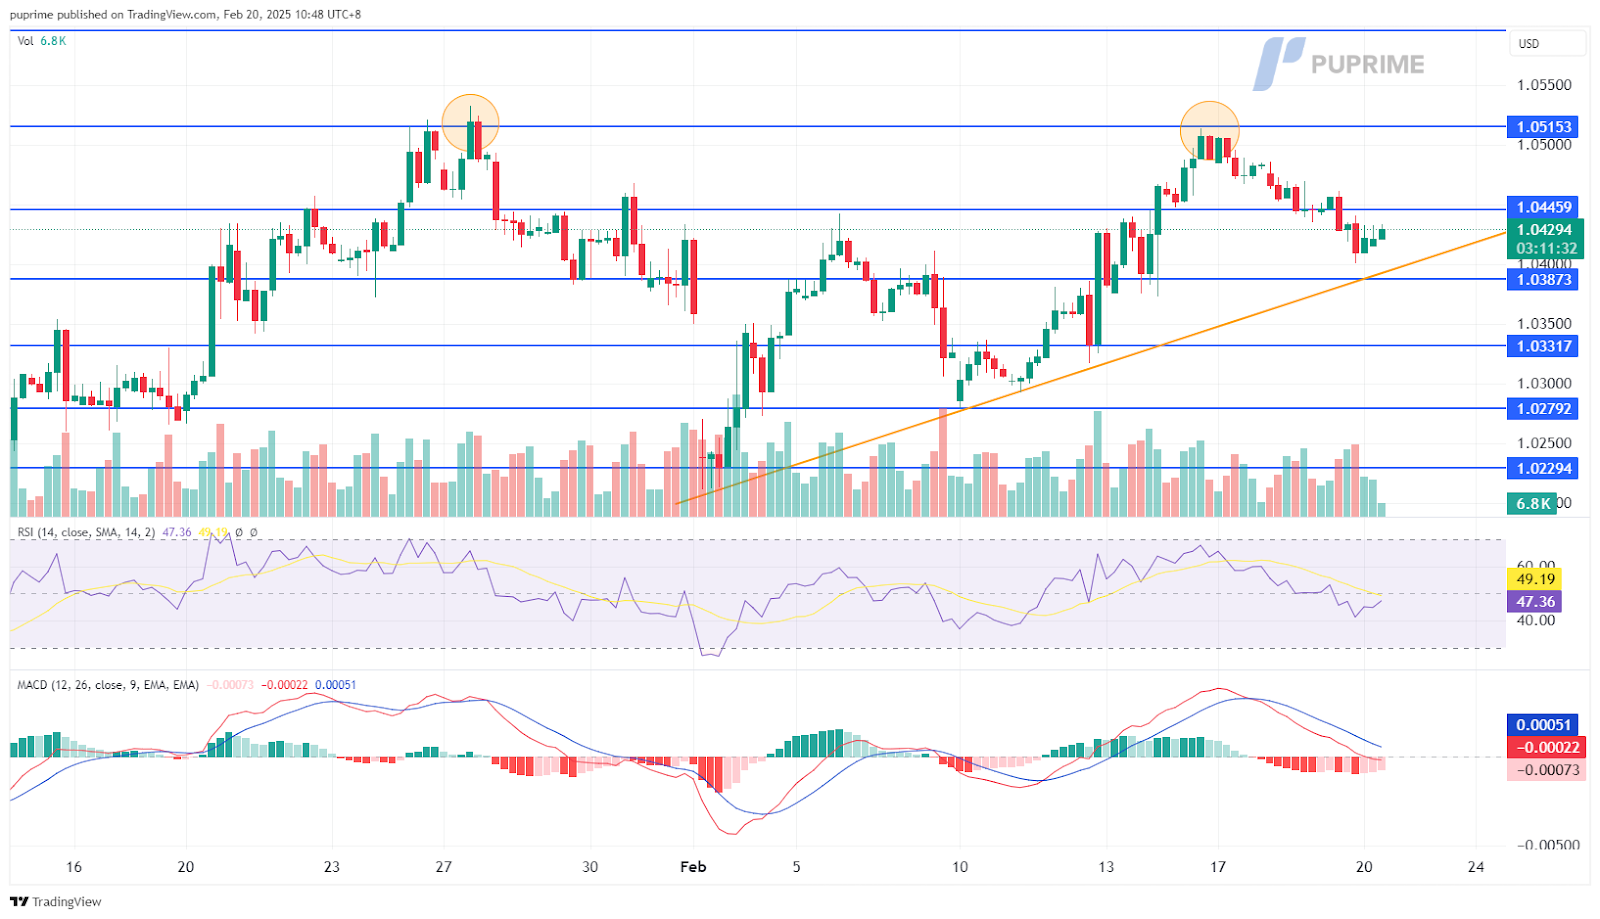Open the USD currency selector
This screenshot has width=1600, height=919.
(x=1549, y=44)
